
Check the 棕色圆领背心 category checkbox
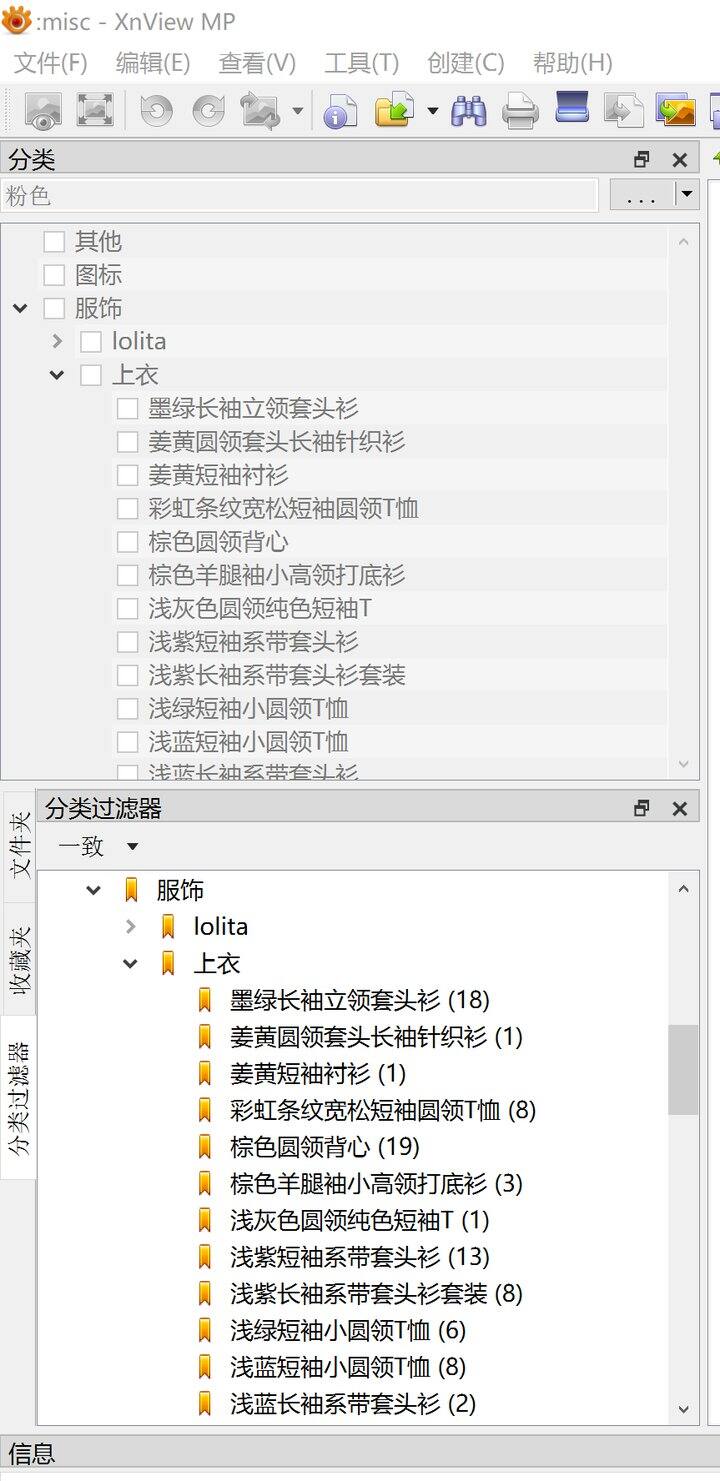127,542
